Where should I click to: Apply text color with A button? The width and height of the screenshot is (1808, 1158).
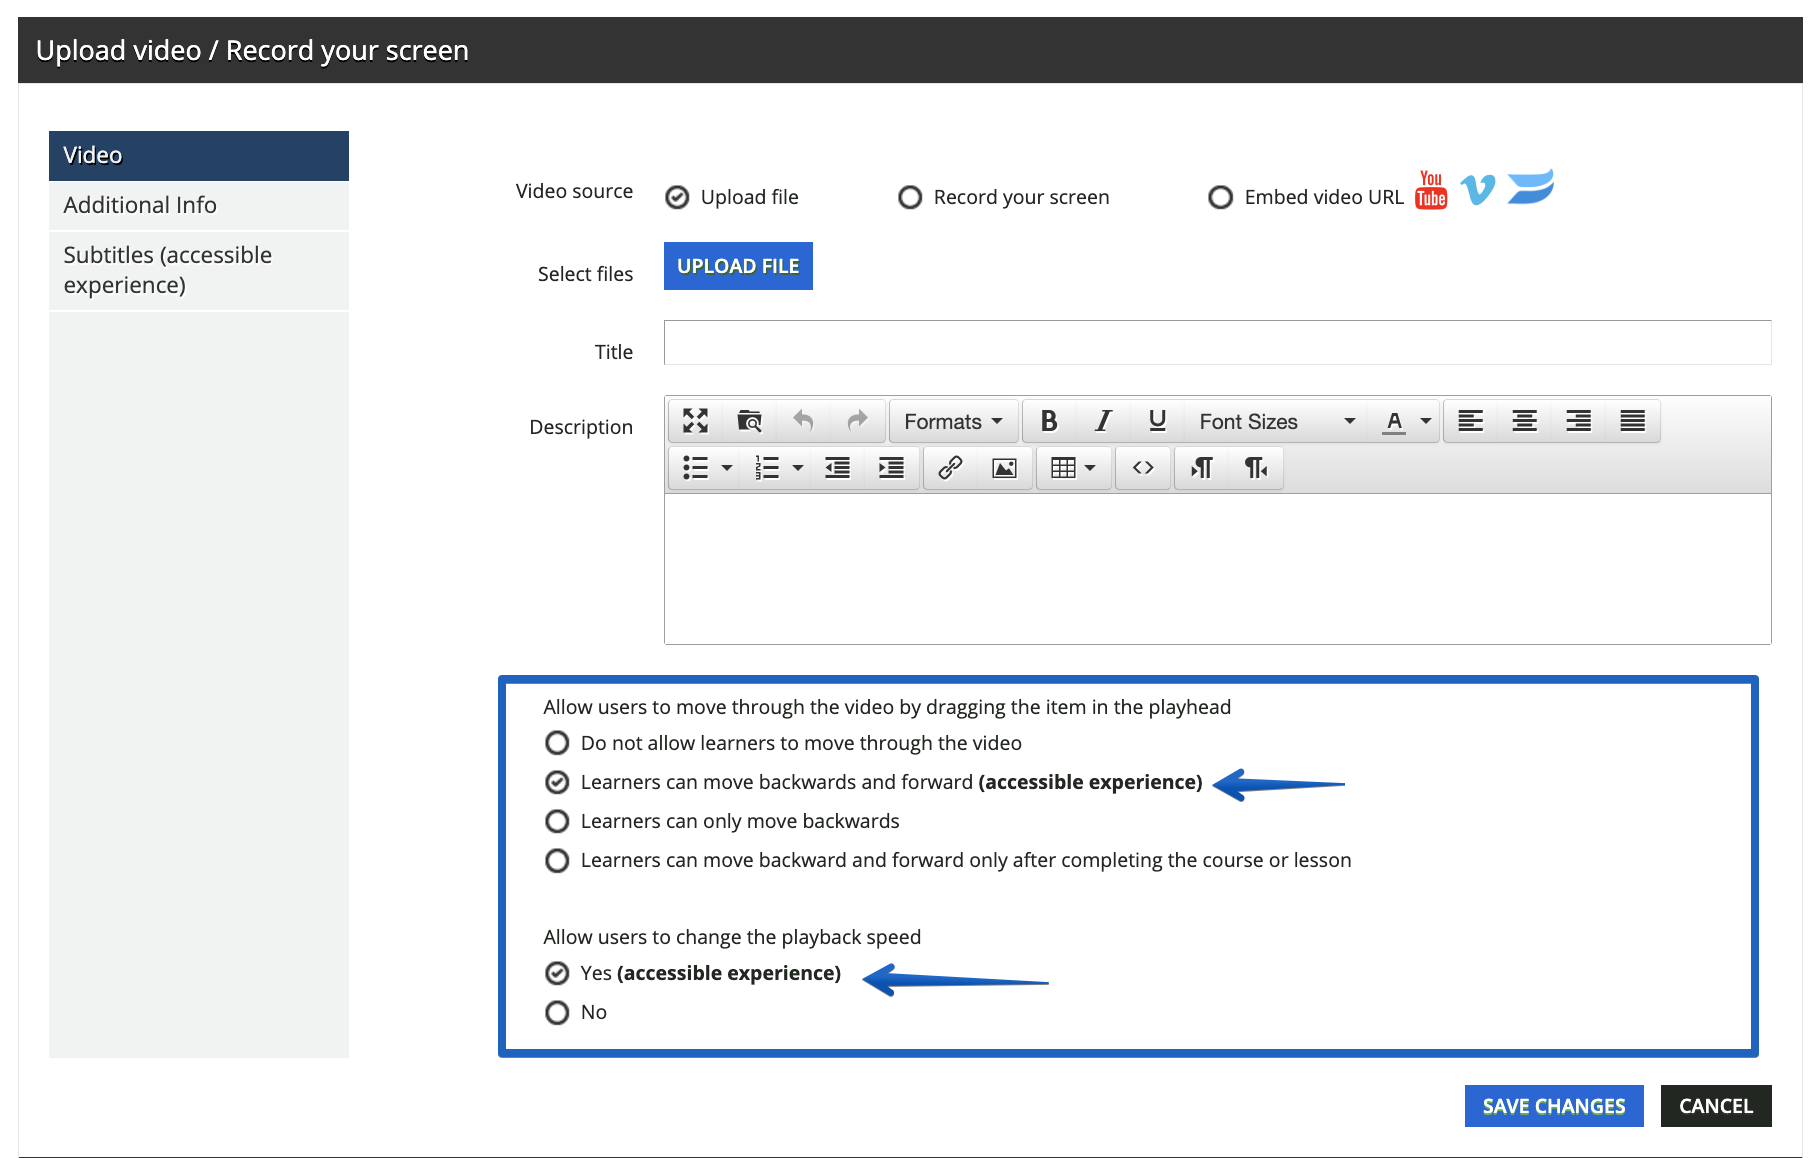[x=1394, y=421]
